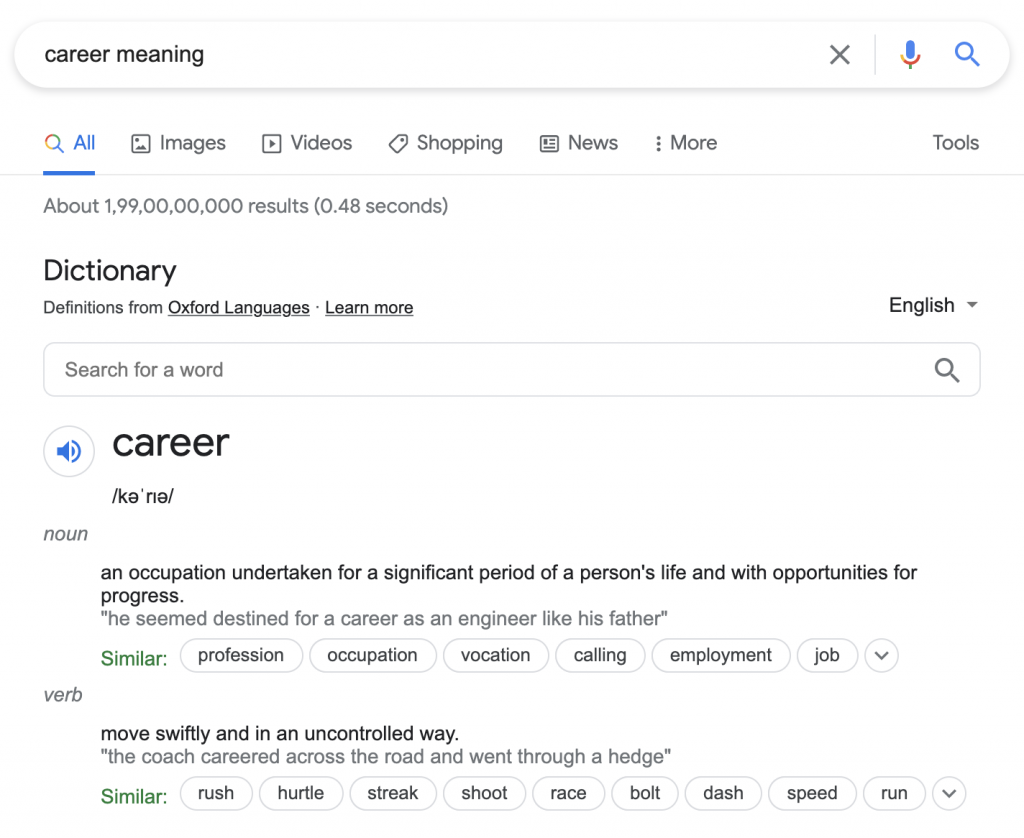Click the Learn more link
The image size is (1024, 838).
(x=368, y=307)
